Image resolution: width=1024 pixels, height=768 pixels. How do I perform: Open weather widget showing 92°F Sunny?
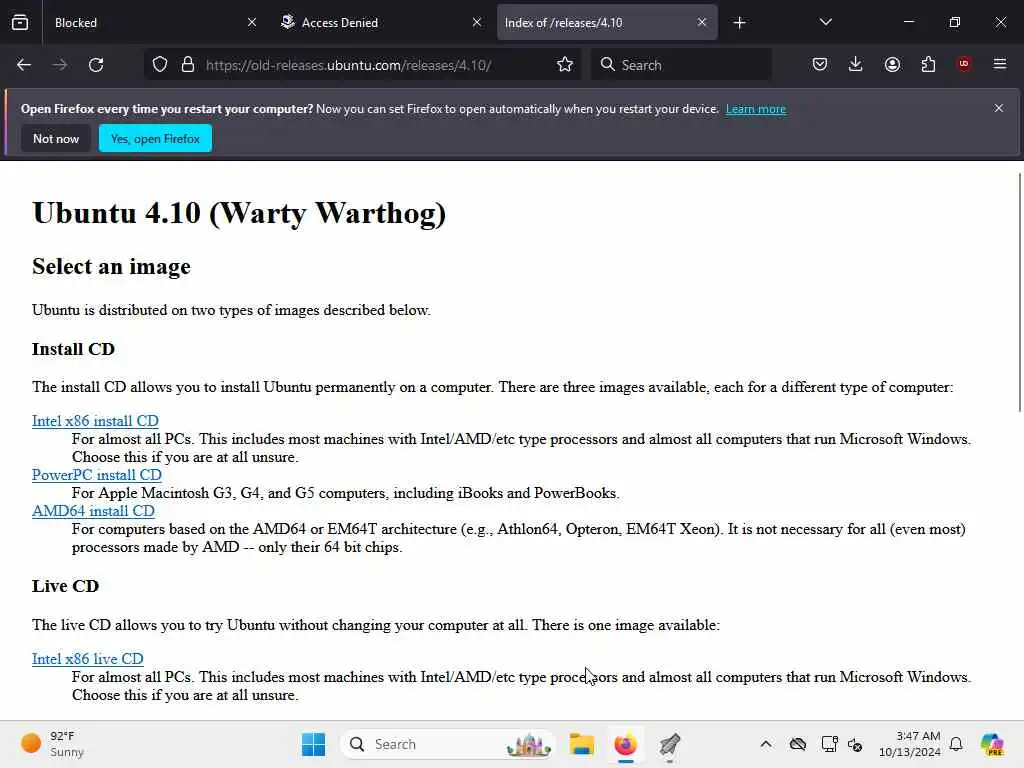pyautogui.click(x=53, y=744)
